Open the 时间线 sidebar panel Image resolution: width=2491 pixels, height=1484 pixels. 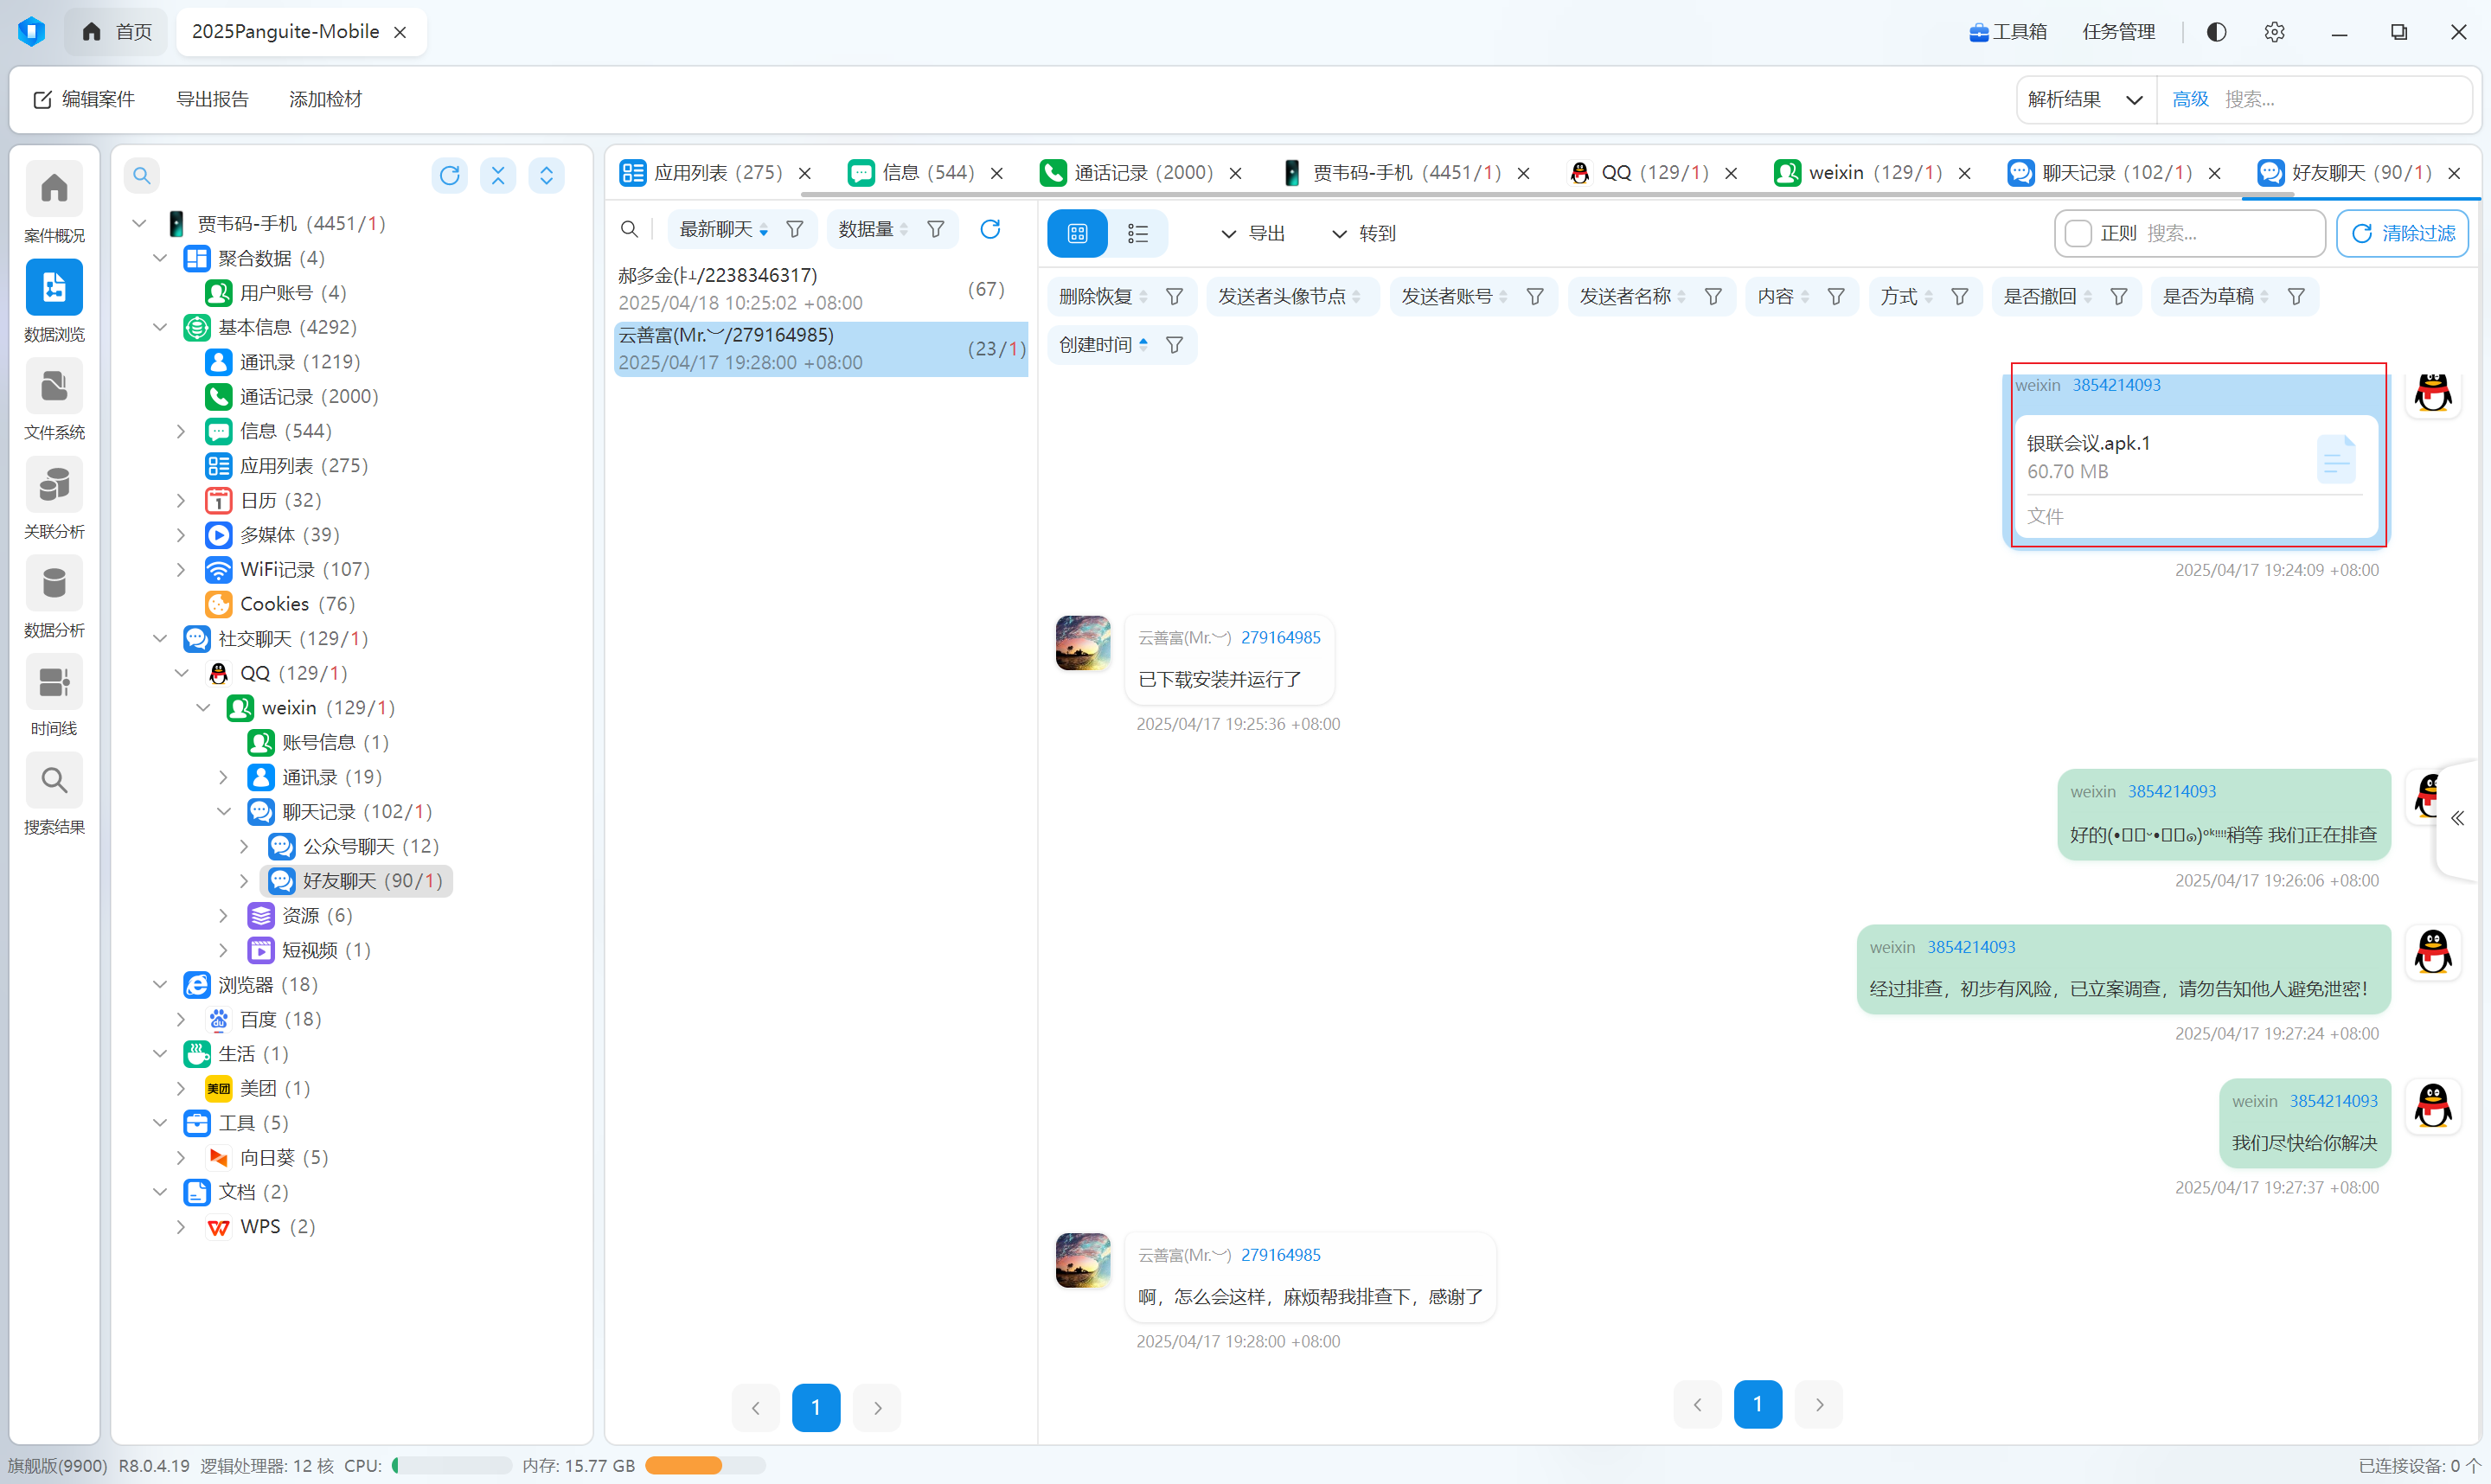tap(54, 684)
